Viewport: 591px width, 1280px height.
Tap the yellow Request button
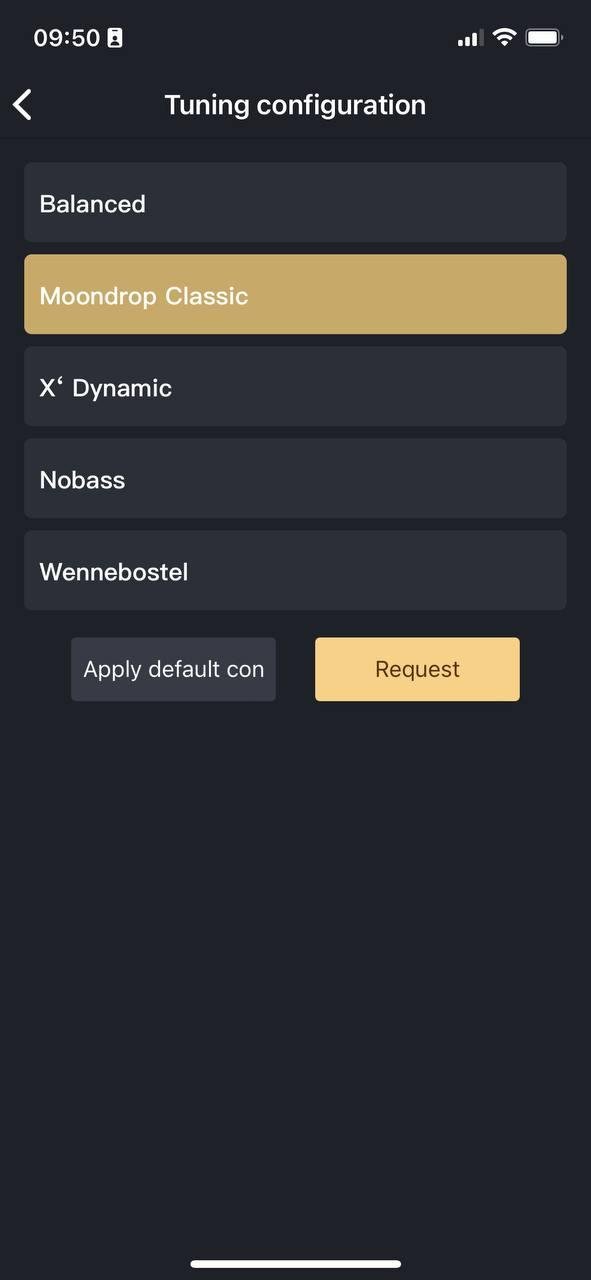[x=417, y=669]
